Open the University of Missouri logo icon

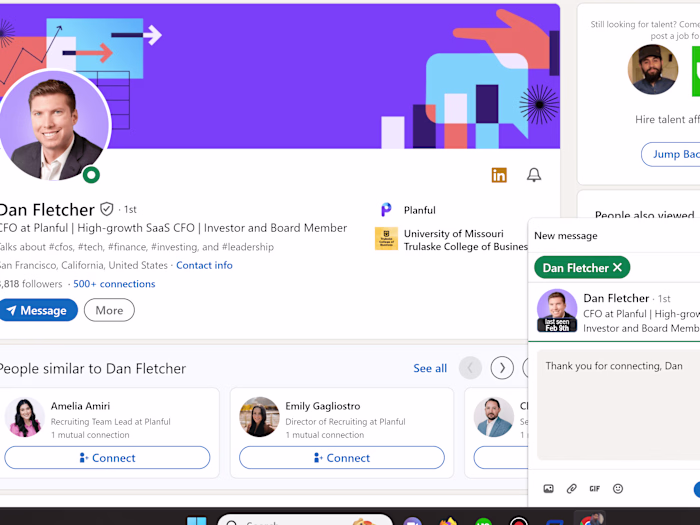[386, 238]
